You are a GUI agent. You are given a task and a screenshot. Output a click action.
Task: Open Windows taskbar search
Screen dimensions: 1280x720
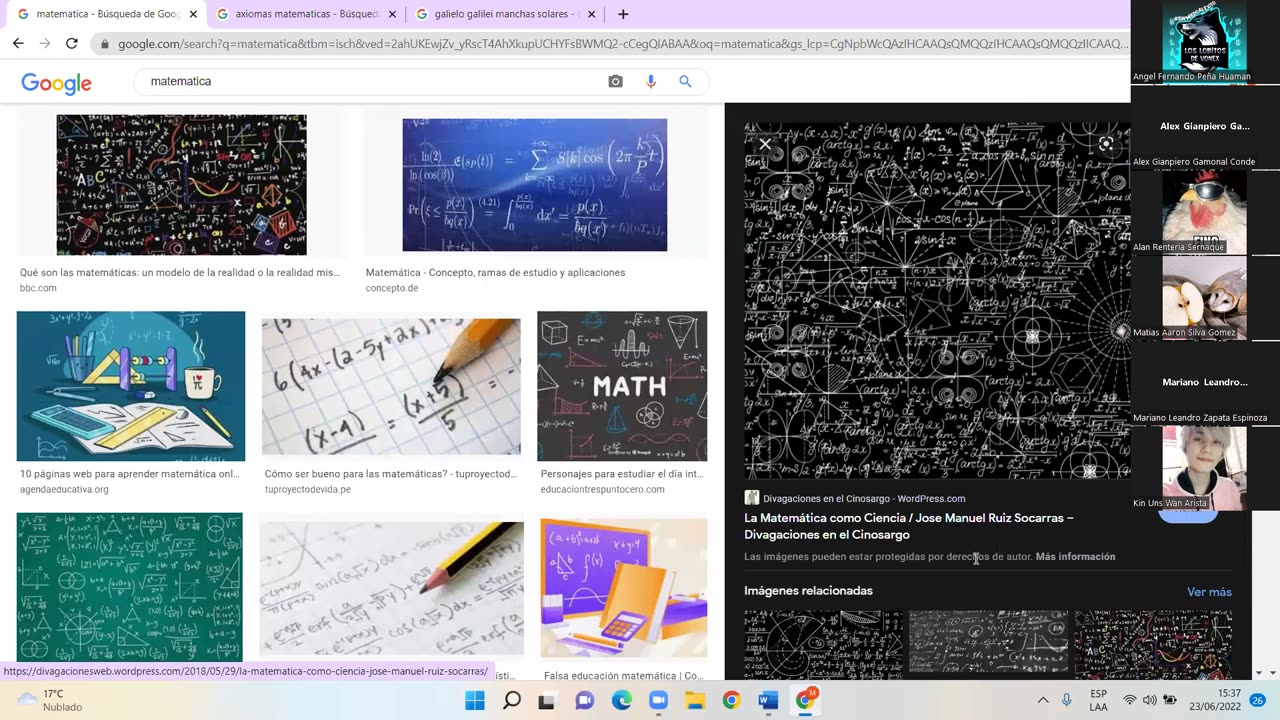point(511,700)
